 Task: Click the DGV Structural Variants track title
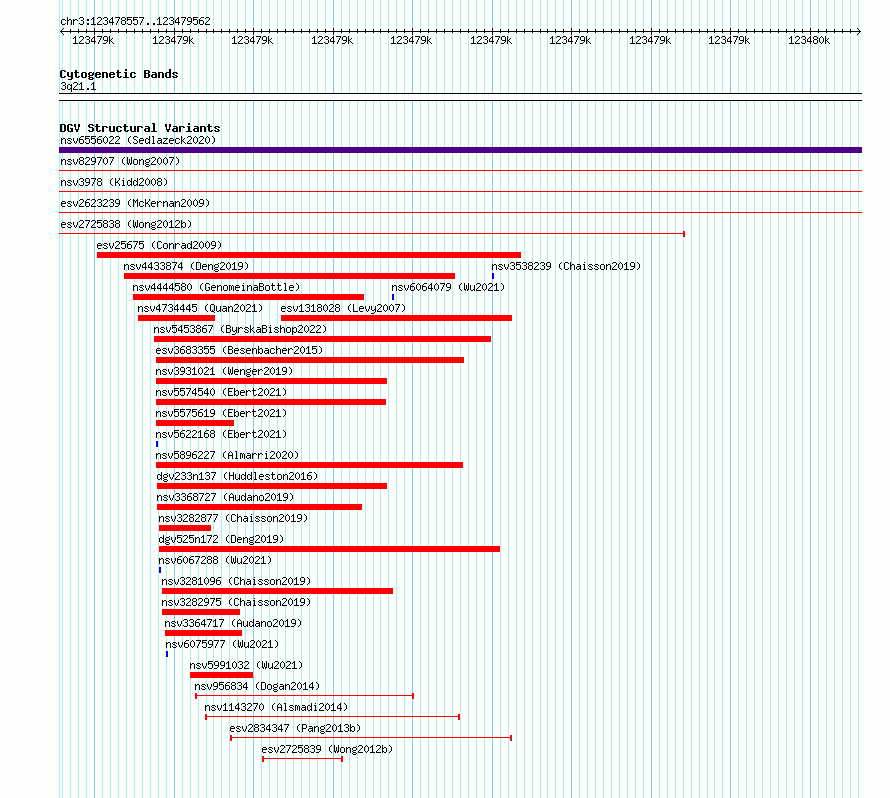[x=140, y=128]
